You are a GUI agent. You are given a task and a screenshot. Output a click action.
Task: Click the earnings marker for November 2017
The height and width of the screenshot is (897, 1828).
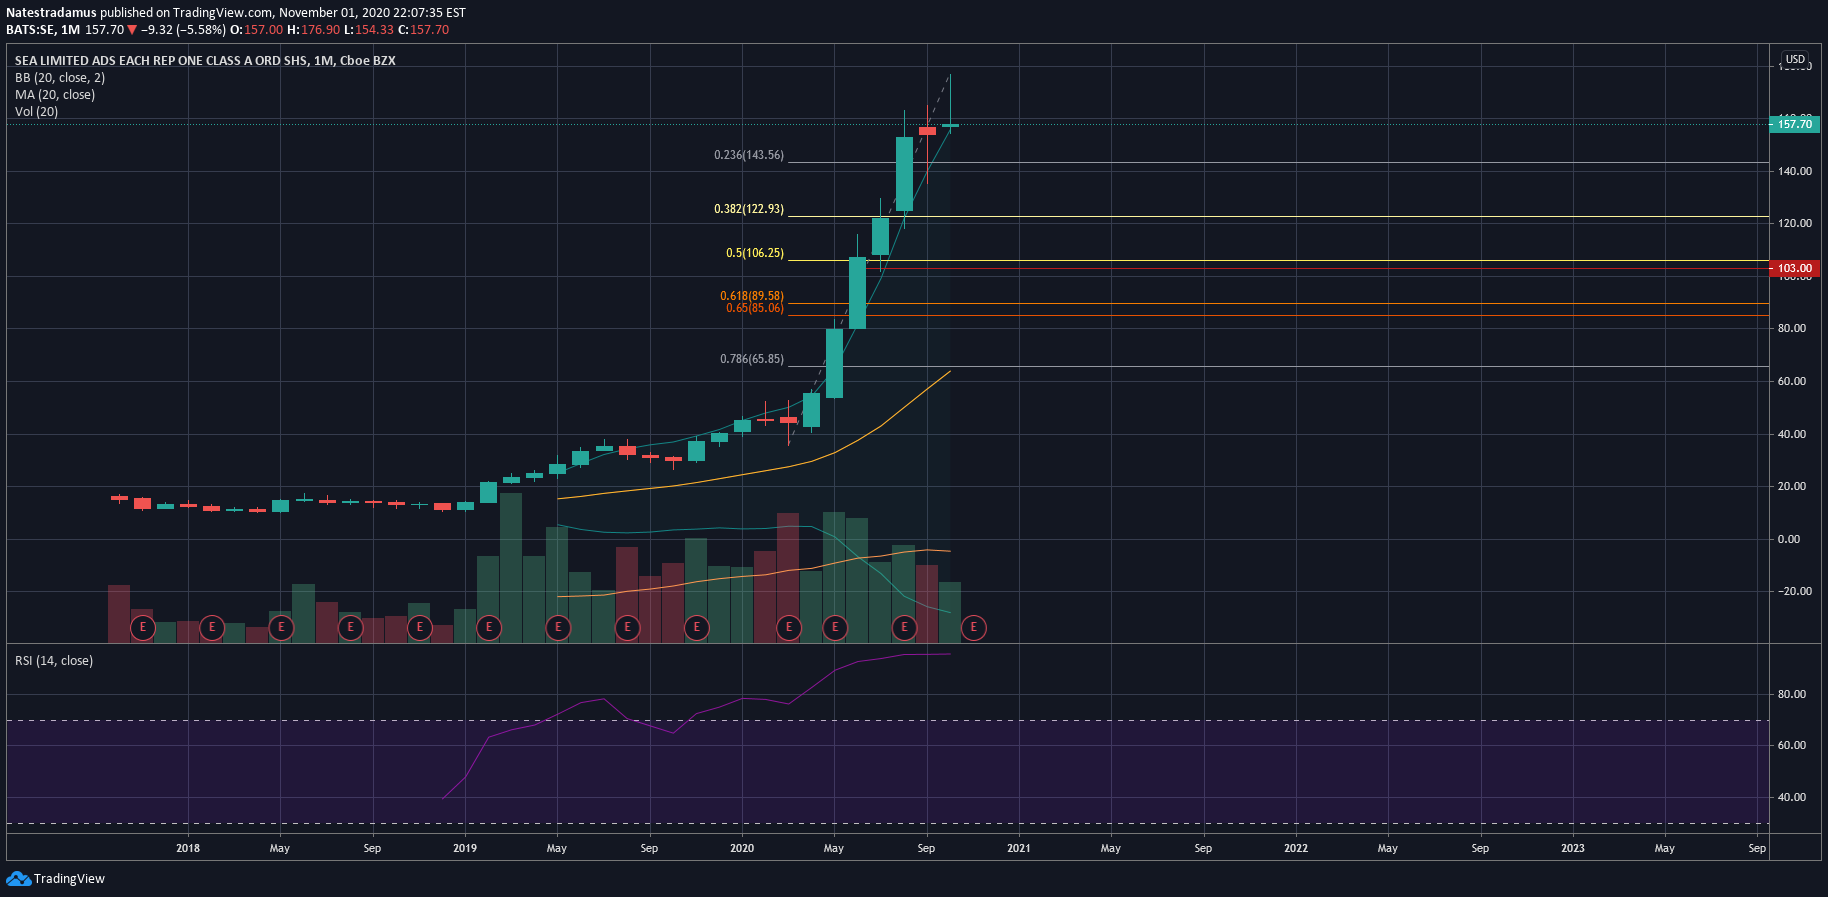(143, 628)
